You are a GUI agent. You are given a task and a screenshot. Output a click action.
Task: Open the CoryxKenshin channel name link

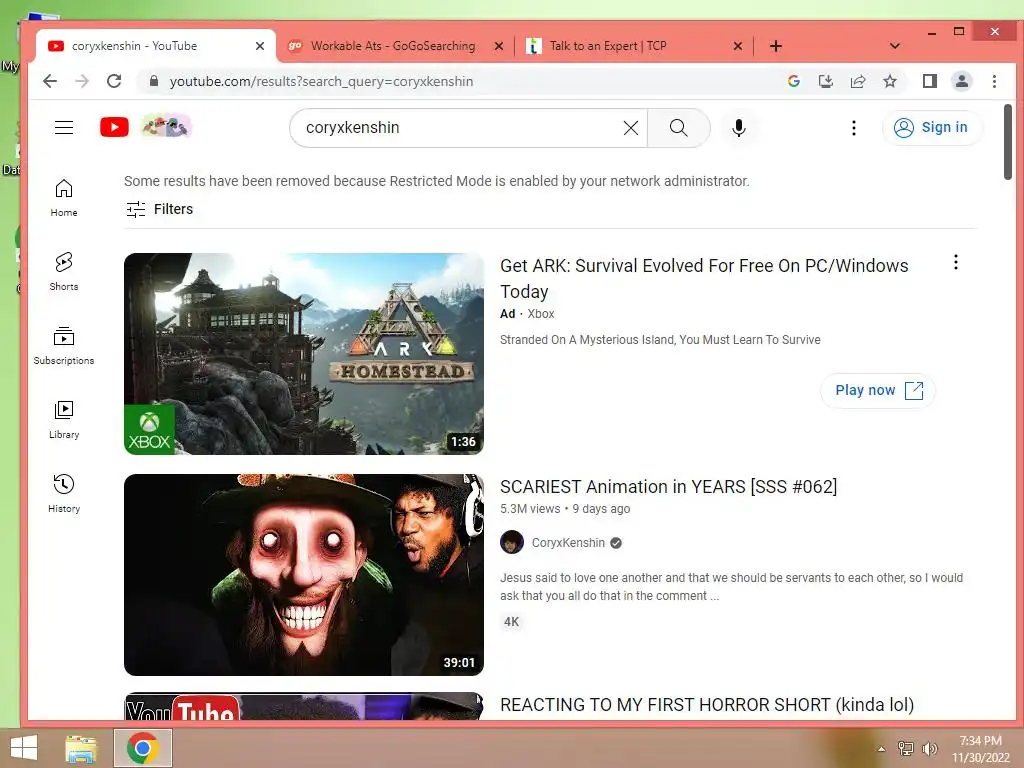tap(568, 543)
